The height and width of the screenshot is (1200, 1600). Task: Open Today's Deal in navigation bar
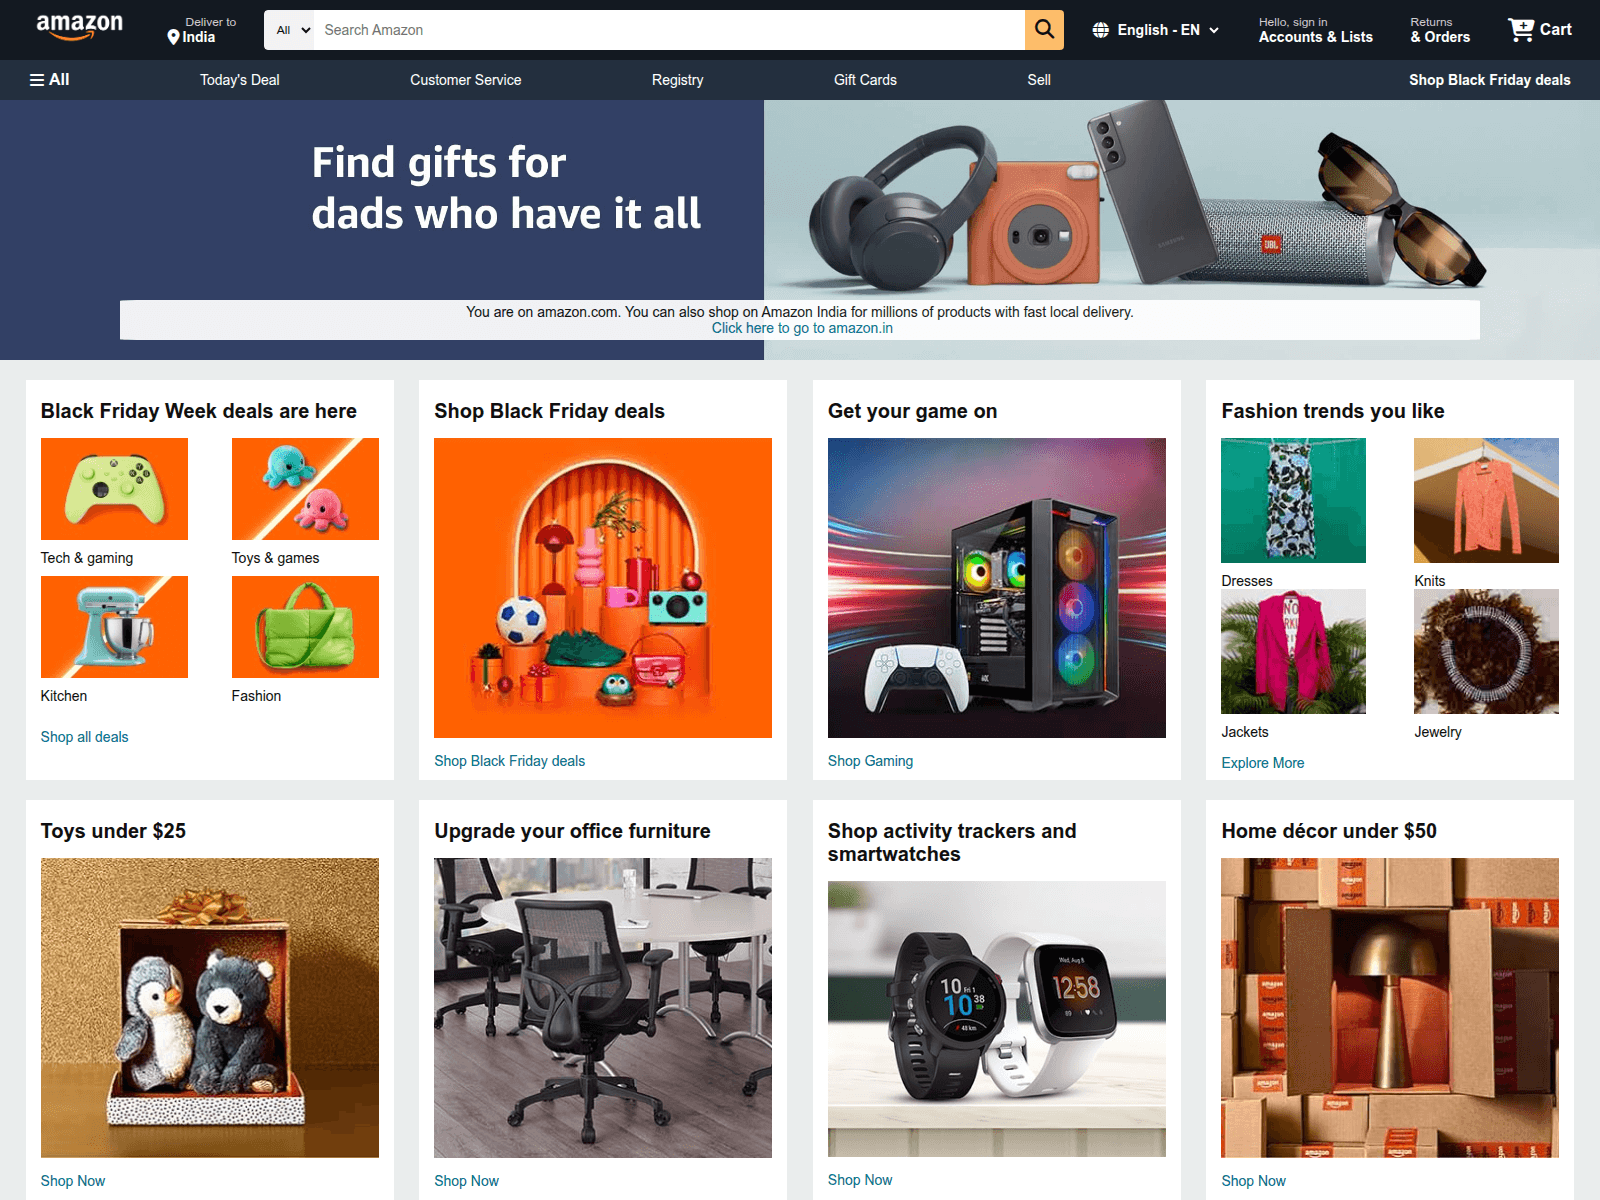(x=240, y=80)
